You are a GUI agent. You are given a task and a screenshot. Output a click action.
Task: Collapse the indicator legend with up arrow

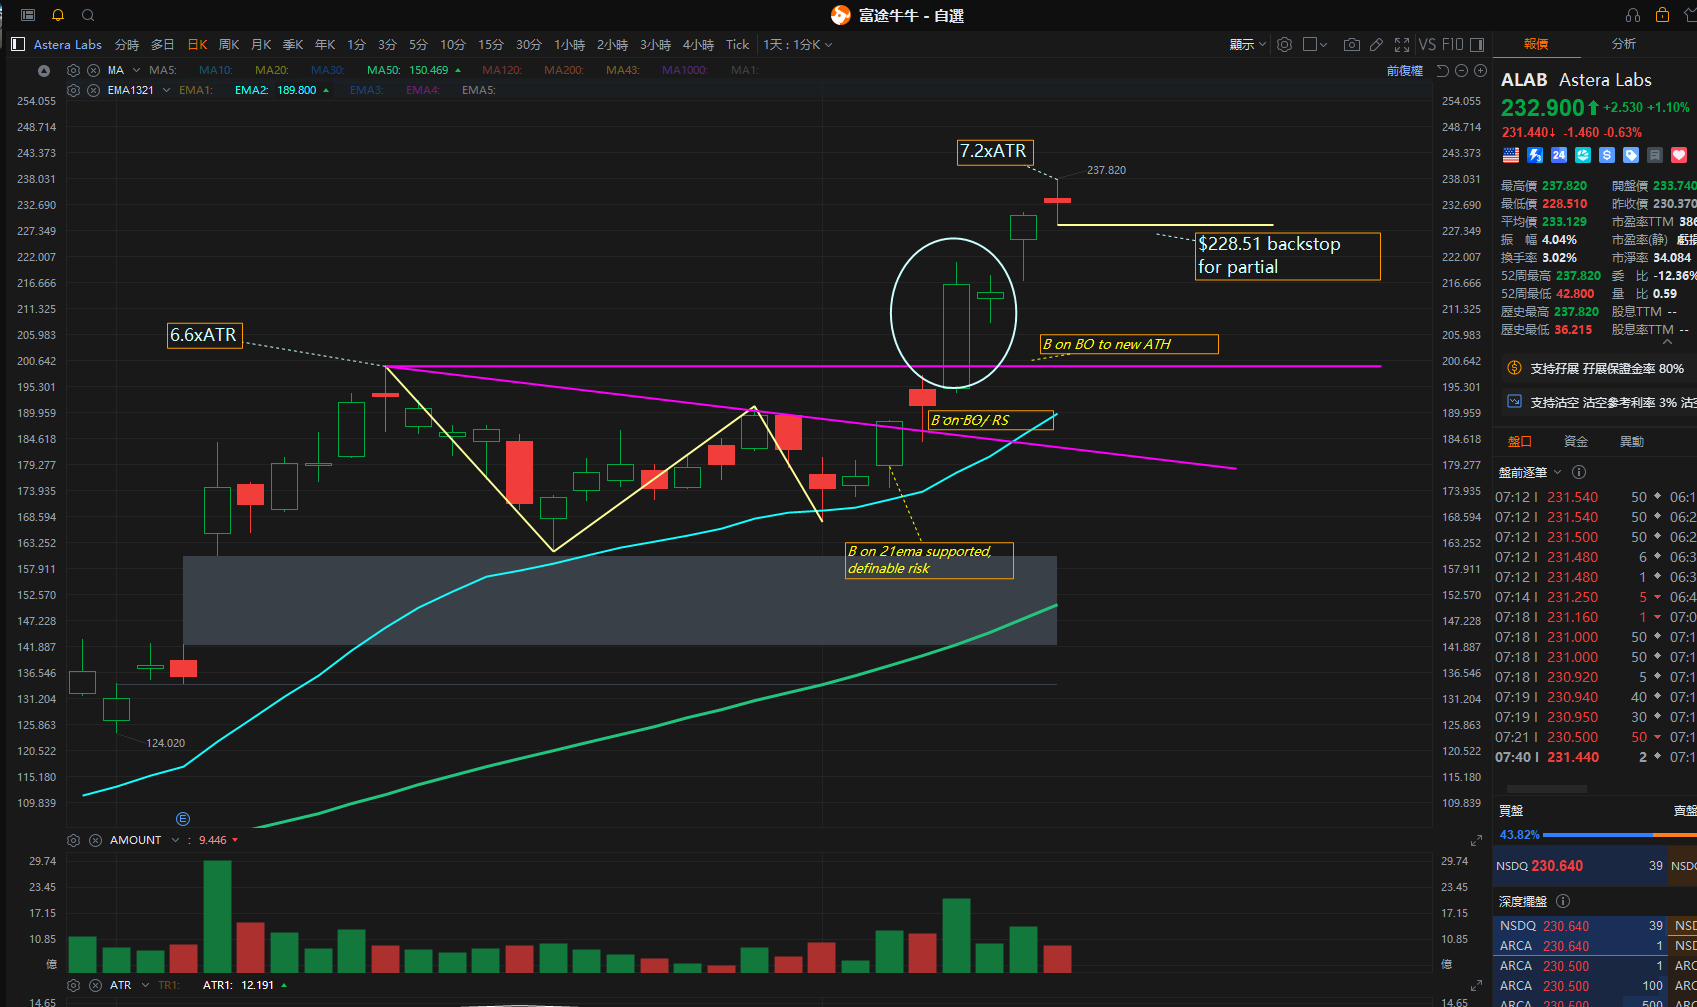click(43, 70)
